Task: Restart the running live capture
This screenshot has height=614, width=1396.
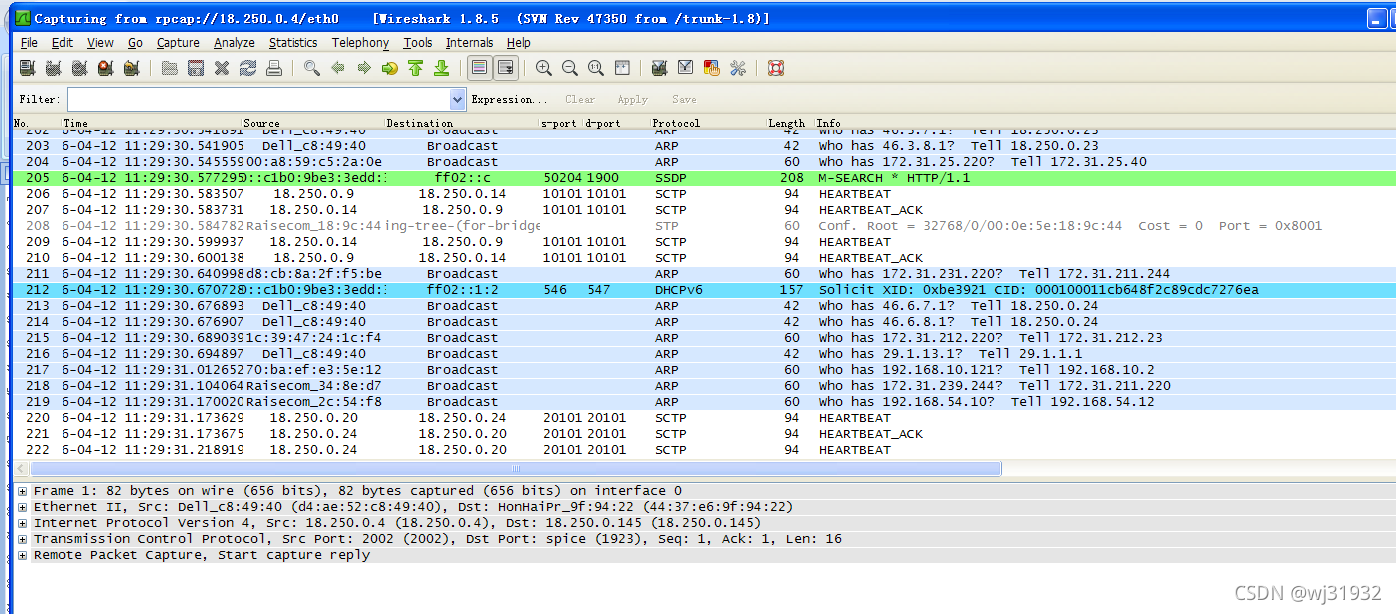Action: pyautogui.click(x=131, y=68)
